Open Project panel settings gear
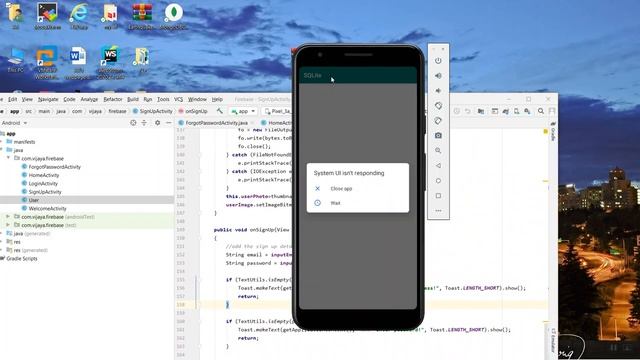 tap(158, 123)
